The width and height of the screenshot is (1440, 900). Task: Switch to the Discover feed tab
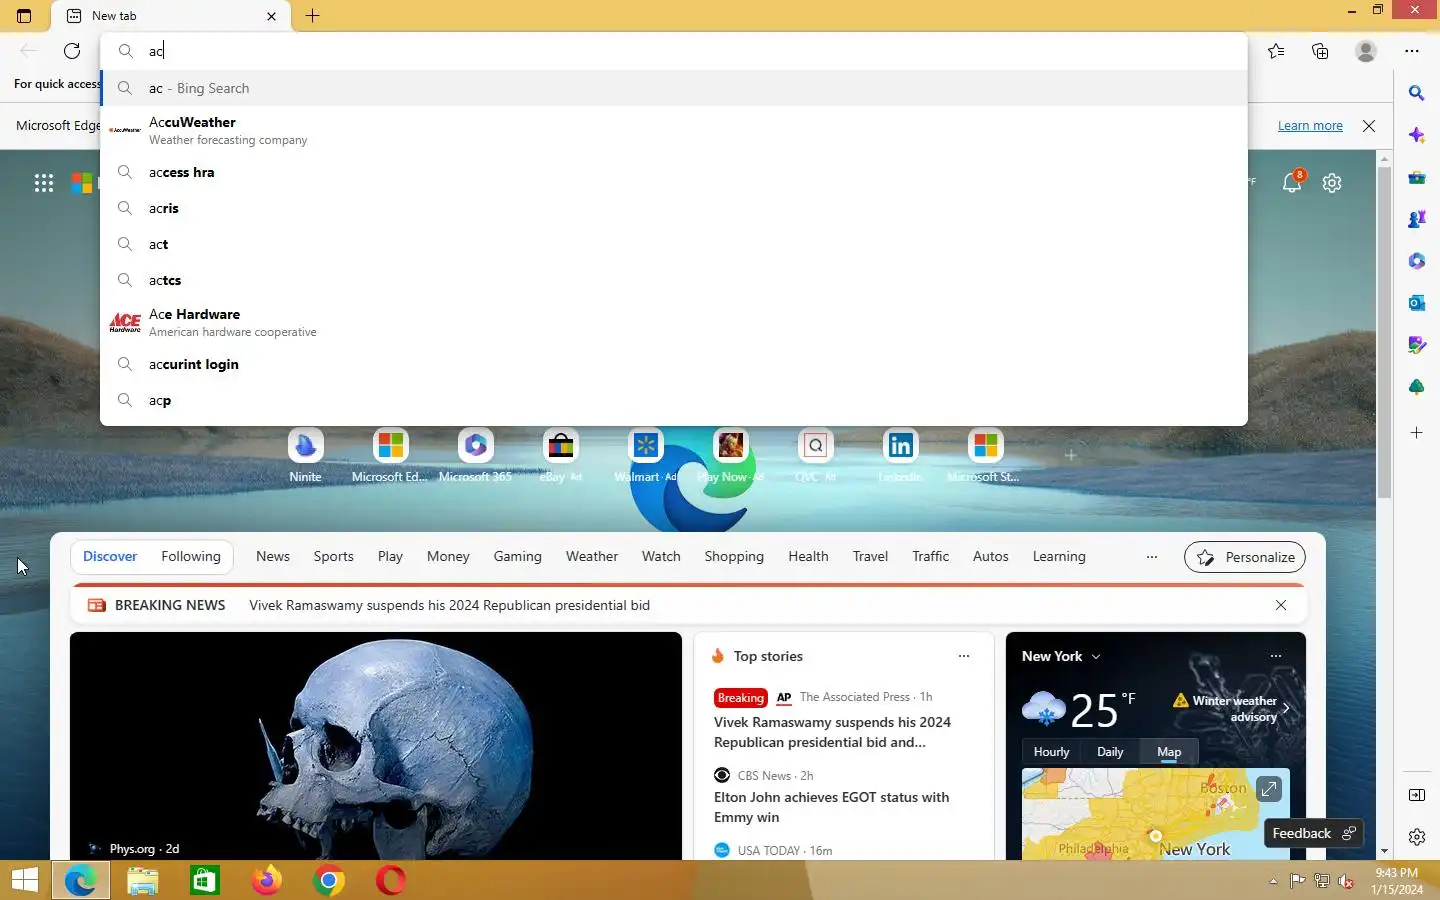[x=110, y=556]
